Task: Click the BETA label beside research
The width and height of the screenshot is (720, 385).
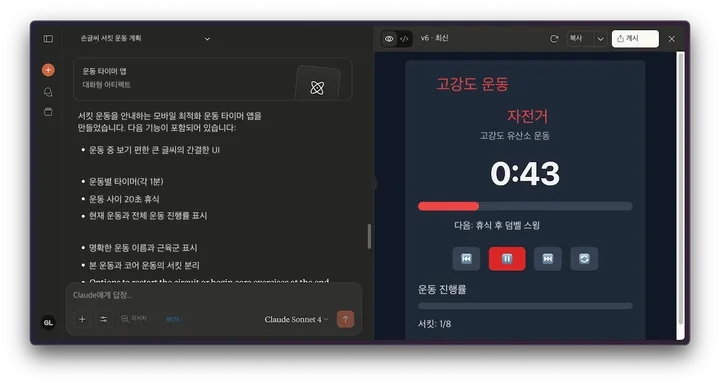Action: (x=173, y=319)
